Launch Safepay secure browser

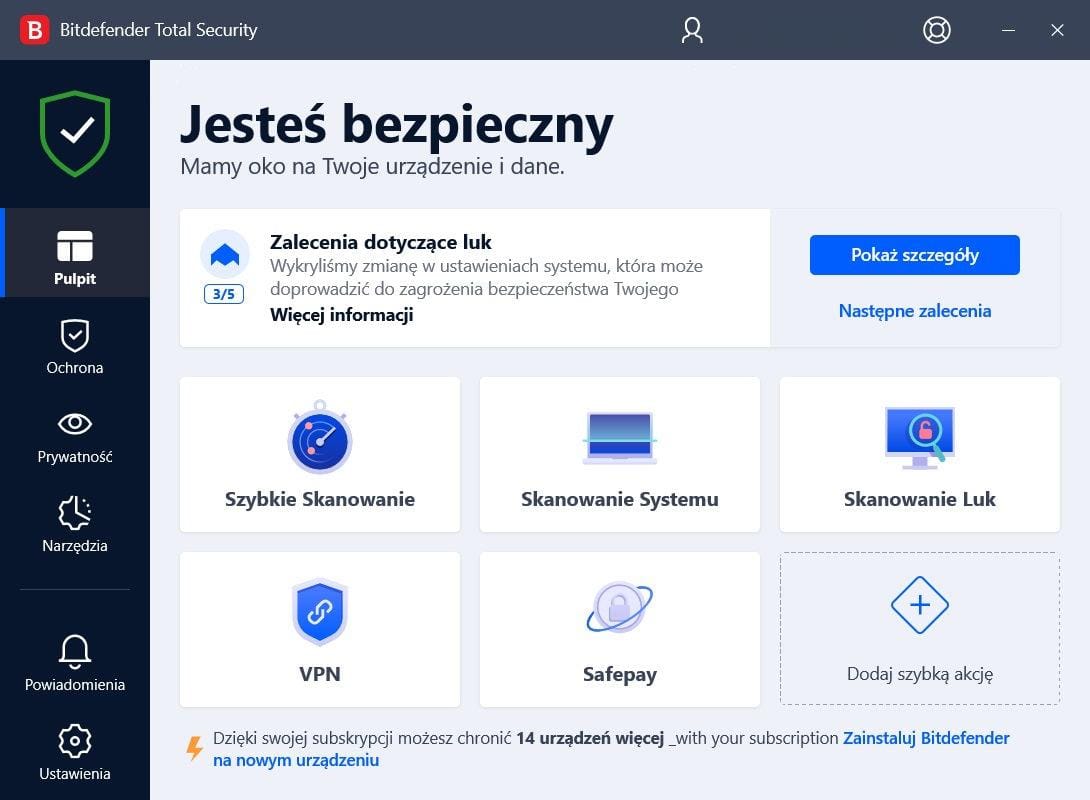click(619, 629)
